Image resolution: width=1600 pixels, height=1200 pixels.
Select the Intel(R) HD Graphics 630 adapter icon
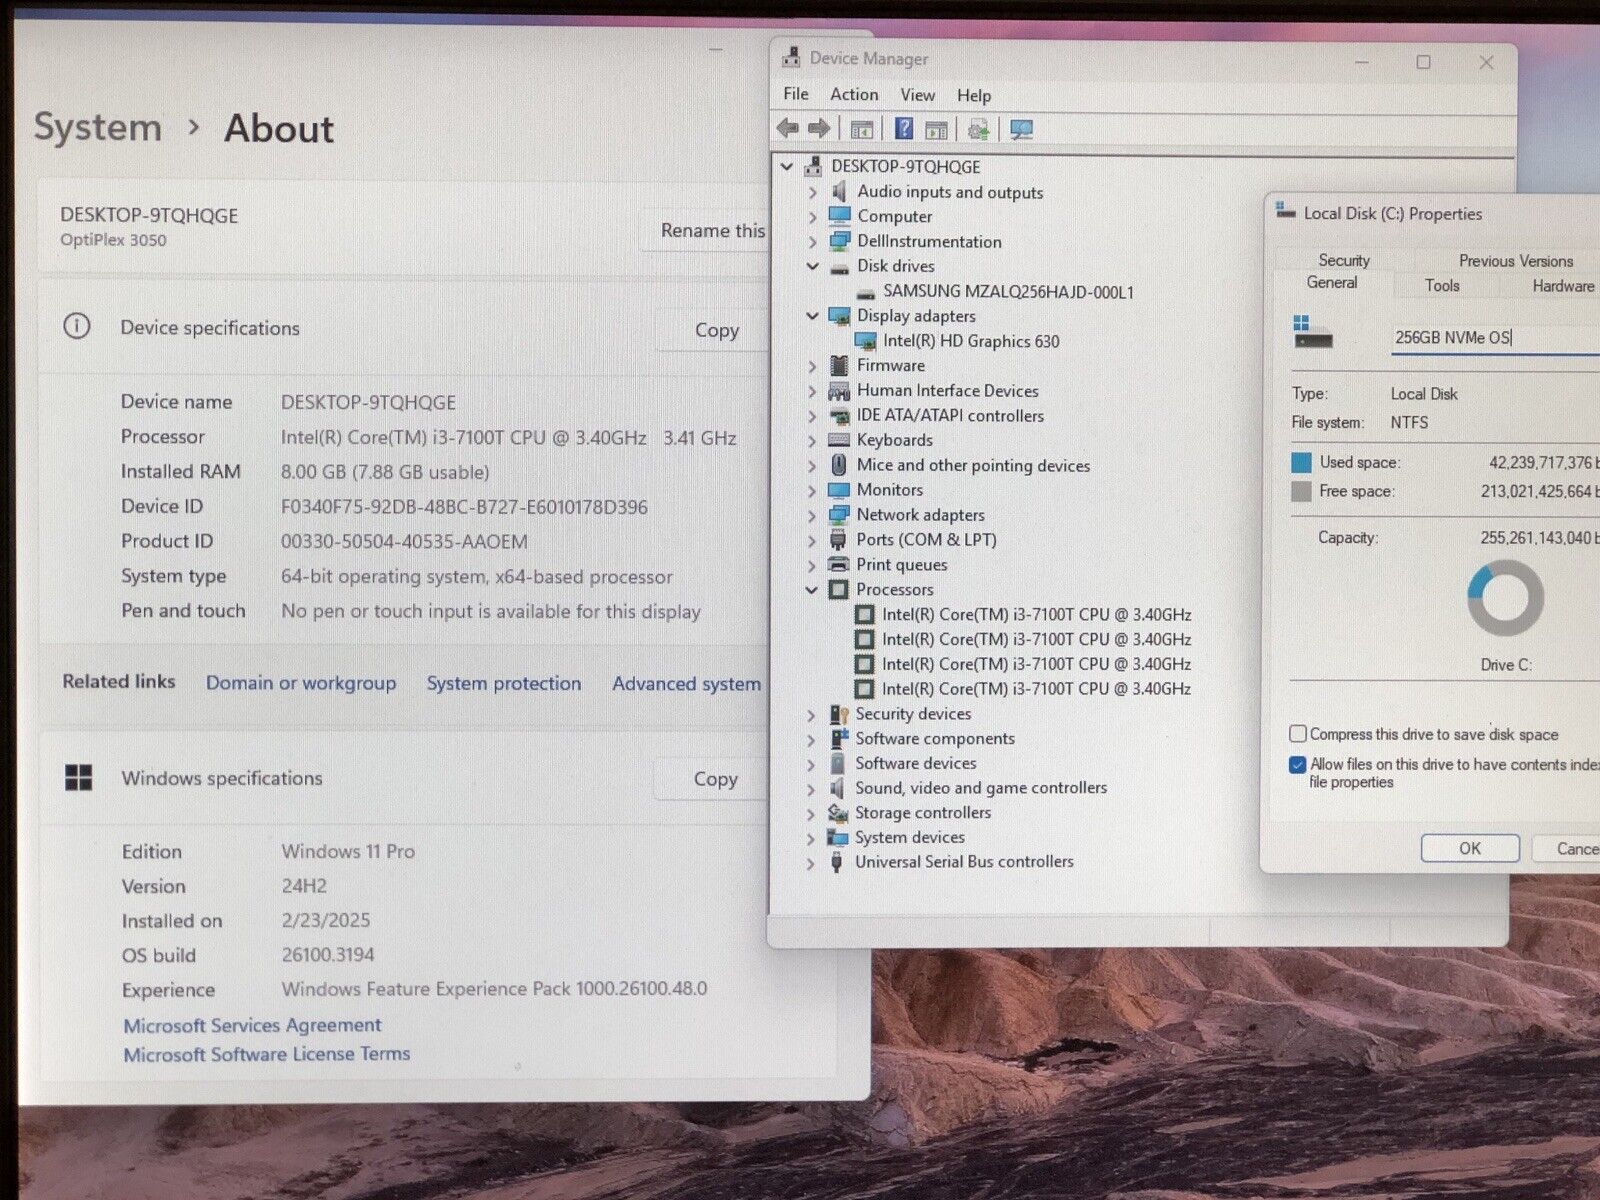[864, 341]
